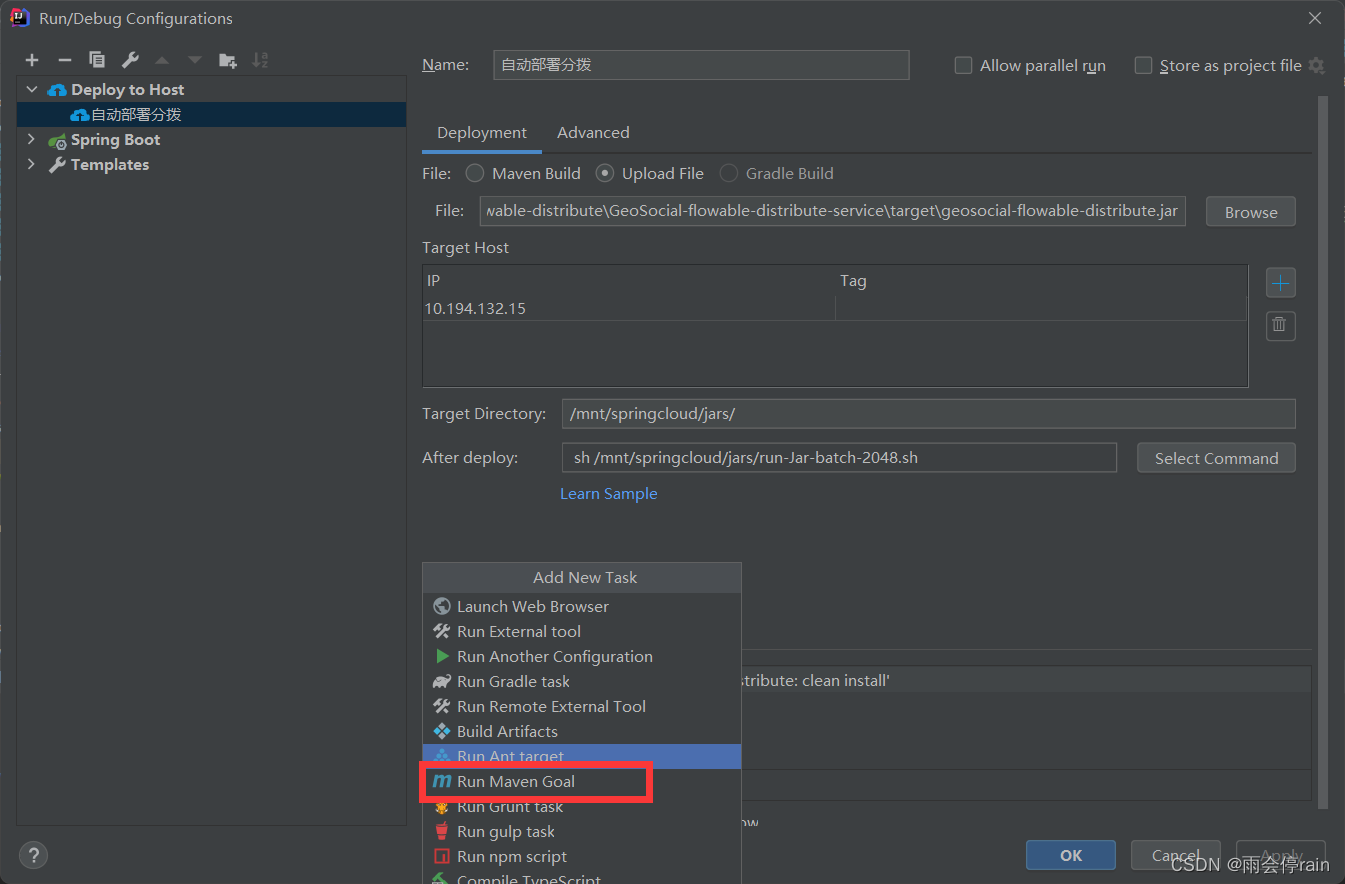1345x884 pixels.
Task: Click the Name input field
Action: [x=701, y=65]
